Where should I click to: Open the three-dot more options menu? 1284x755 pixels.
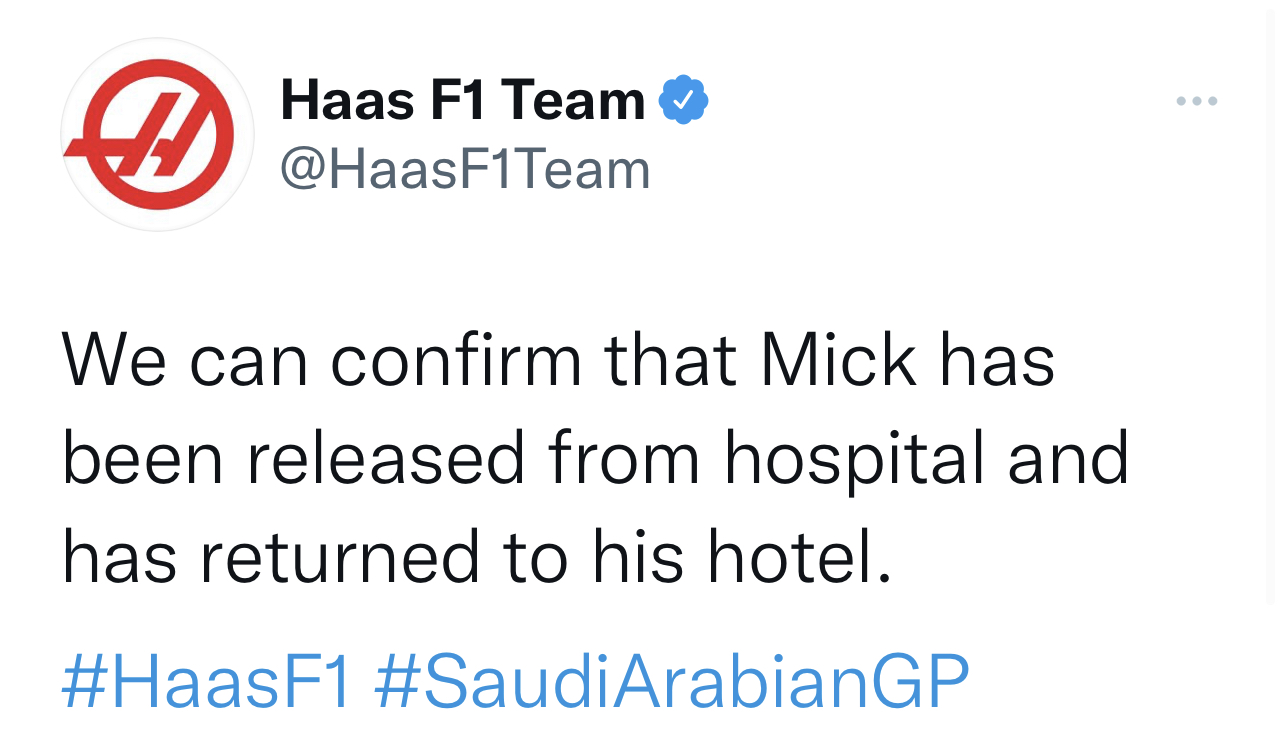point(1196,101)
